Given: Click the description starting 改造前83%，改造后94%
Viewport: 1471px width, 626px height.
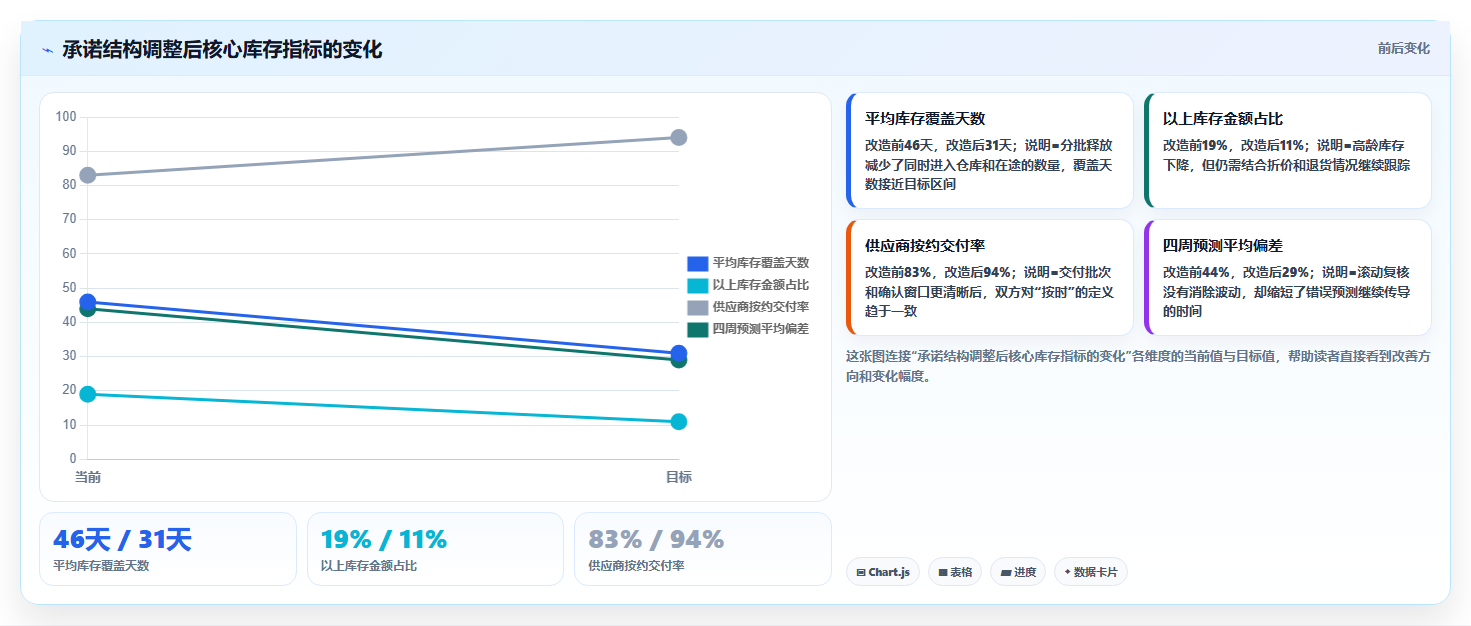Looking at the screenshot, I should (x=989, y=292).
